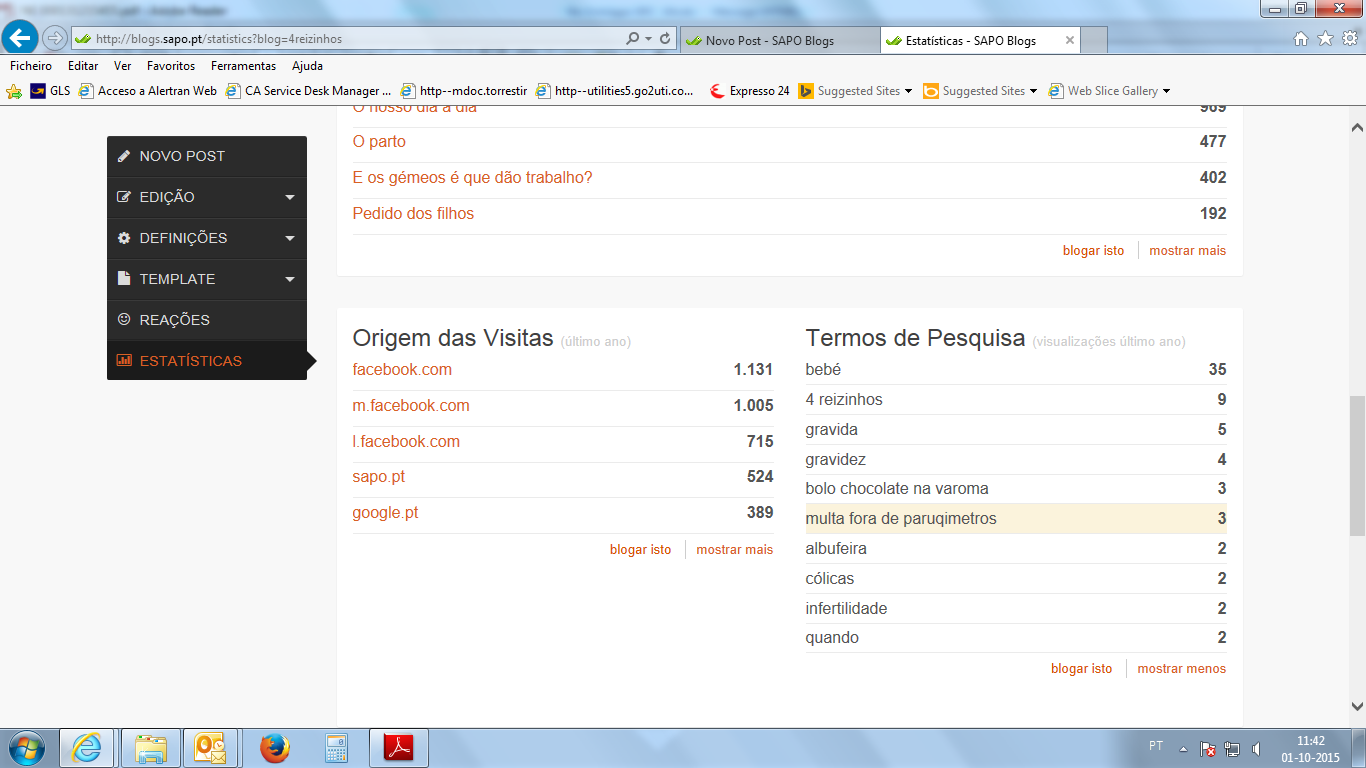
Task: Open the Favorites star icon
Action: click(x=1325, y=39)
